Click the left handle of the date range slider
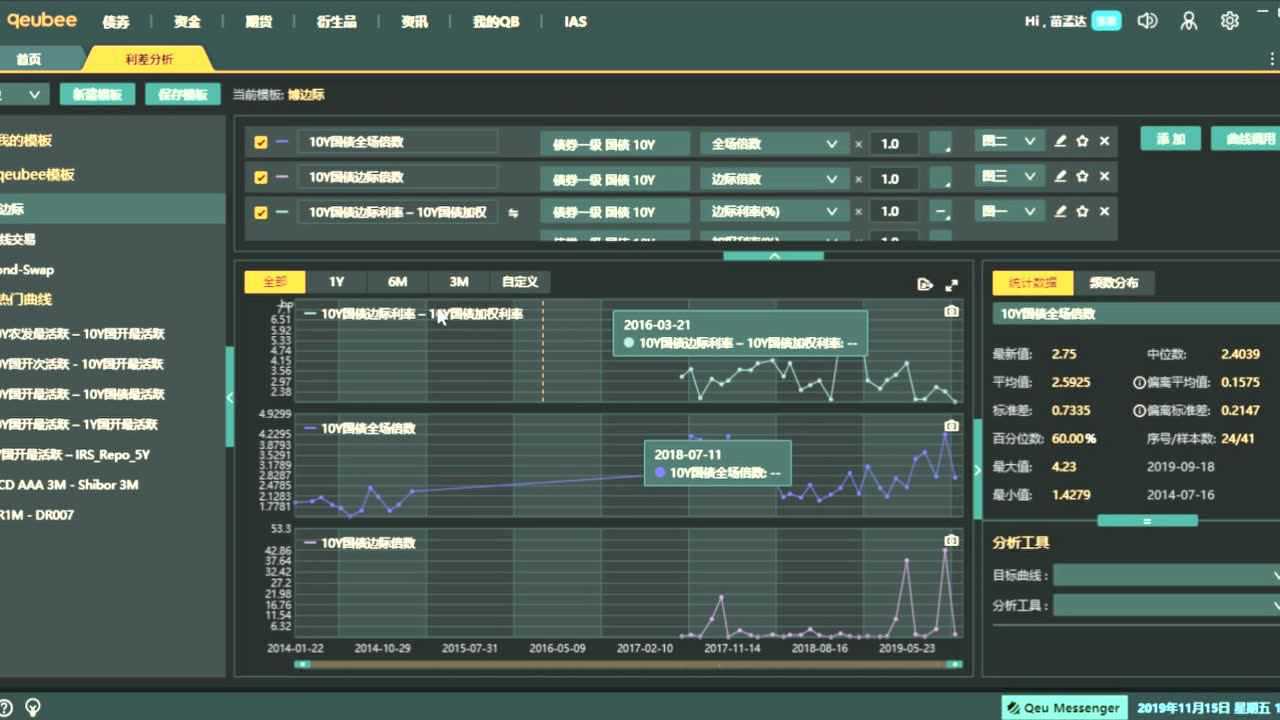This screenshot has height=720, width=1280. pyautogui.click(x=302, y=664)
